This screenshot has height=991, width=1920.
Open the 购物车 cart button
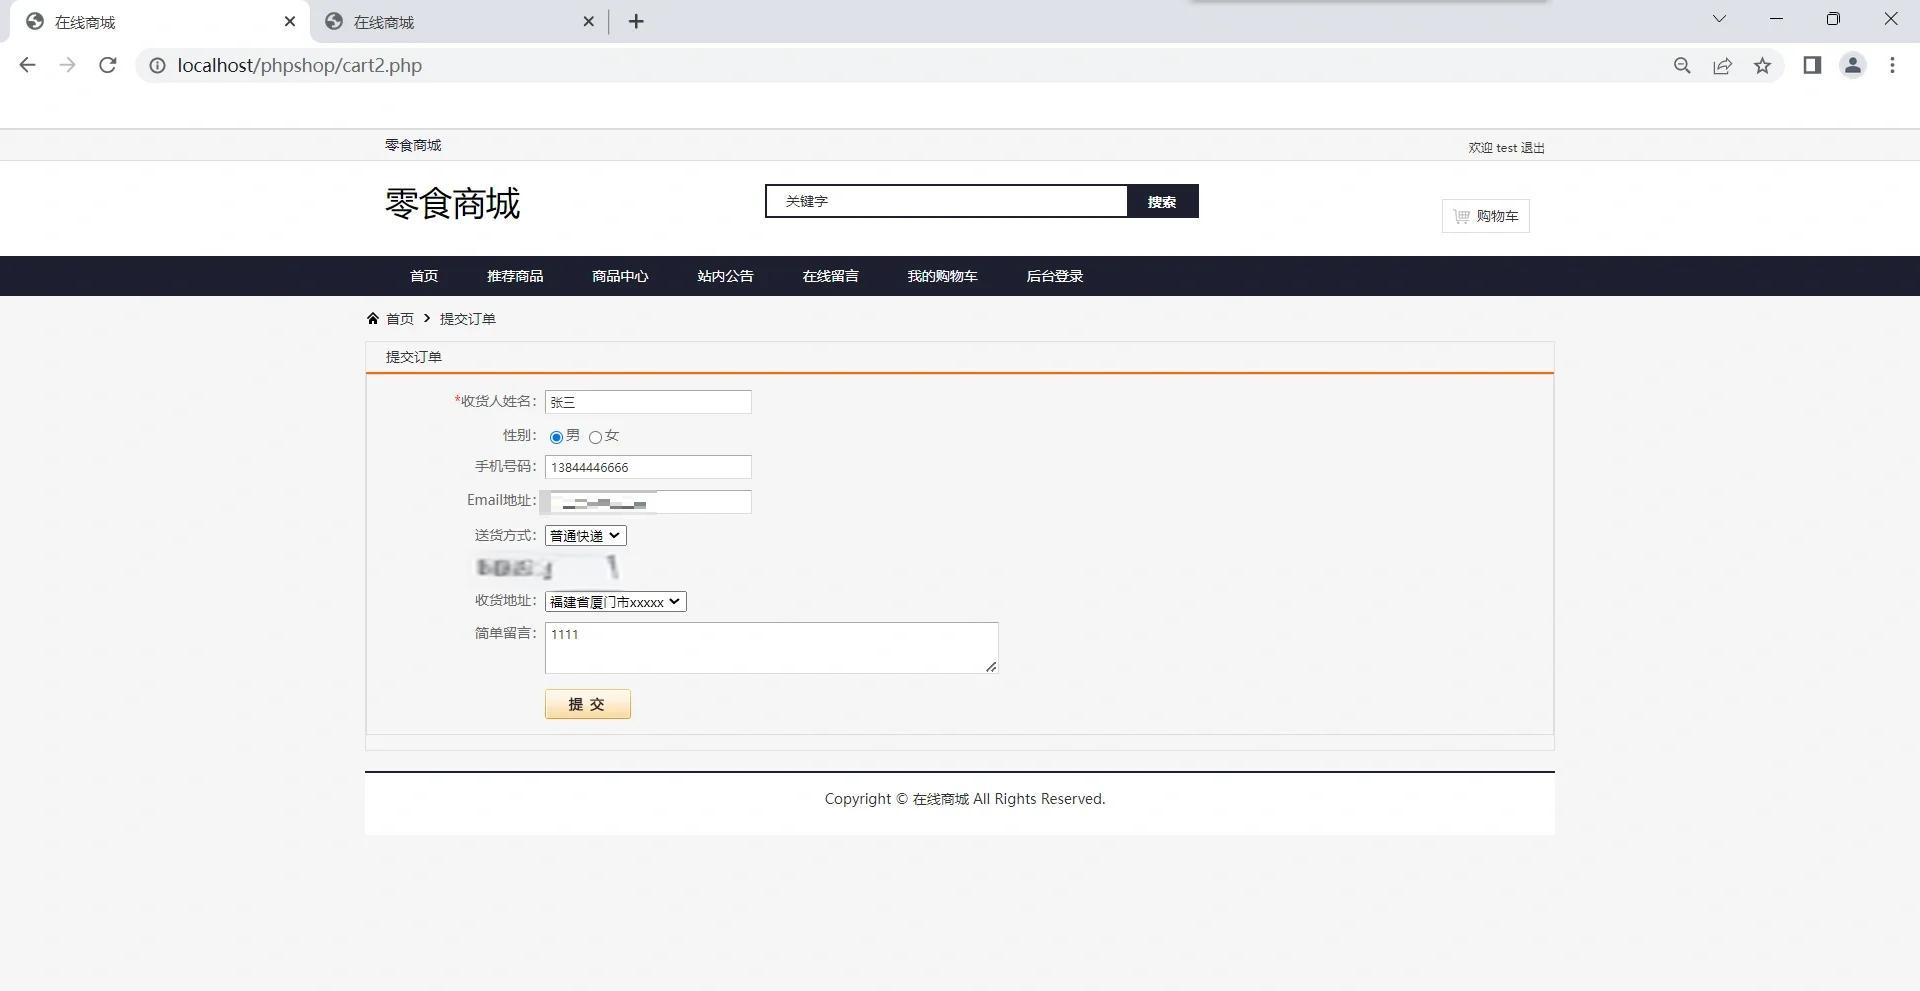click(1486, 216)
